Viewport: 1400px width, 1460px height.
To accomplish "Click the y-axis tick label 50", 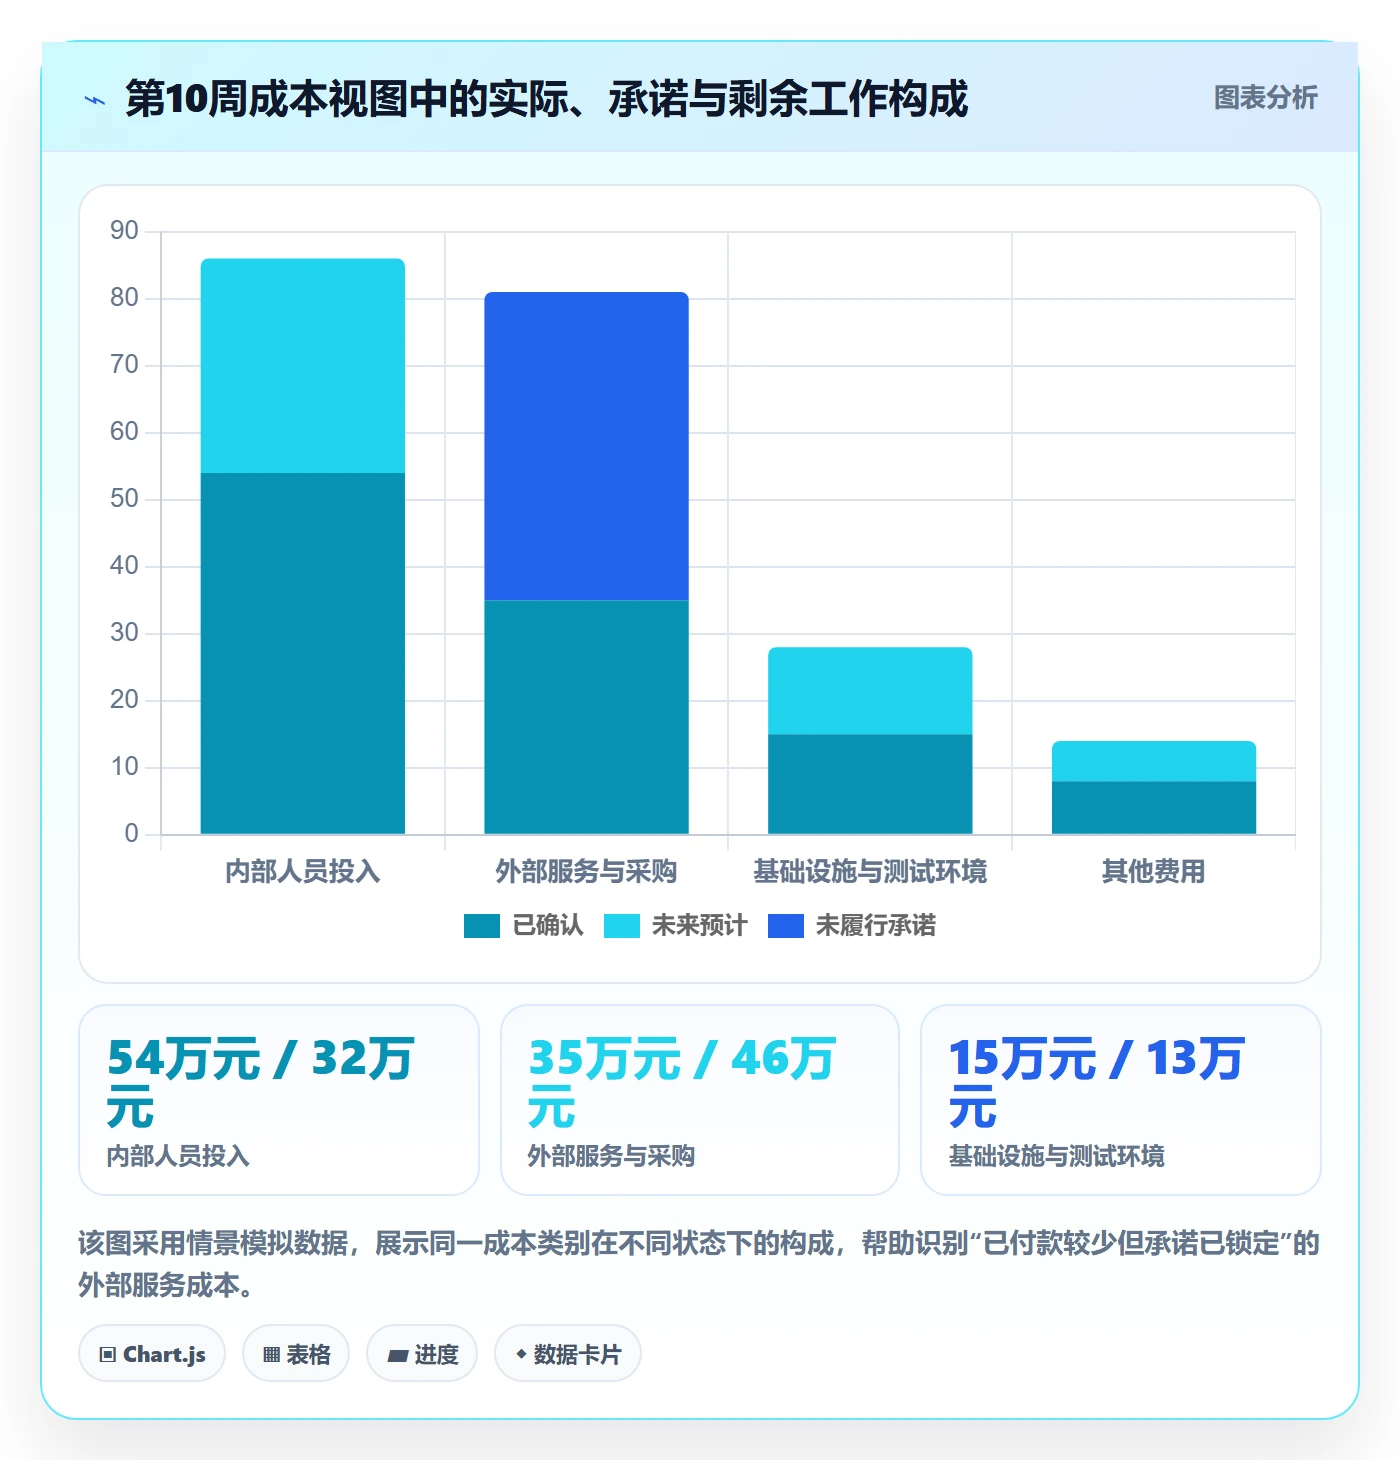I will tap(125, 499).
